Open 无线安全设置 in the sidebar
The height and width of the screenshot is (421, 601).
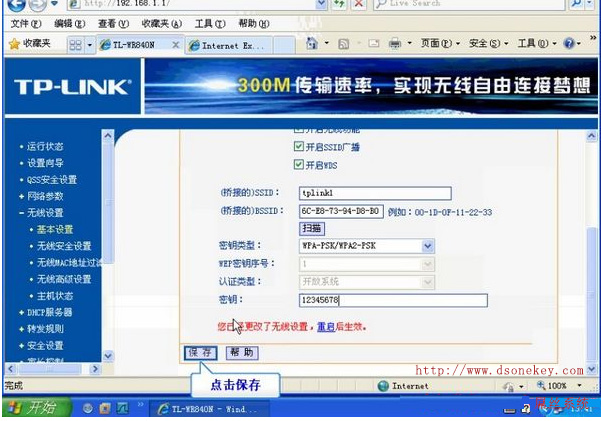(64, 246)
